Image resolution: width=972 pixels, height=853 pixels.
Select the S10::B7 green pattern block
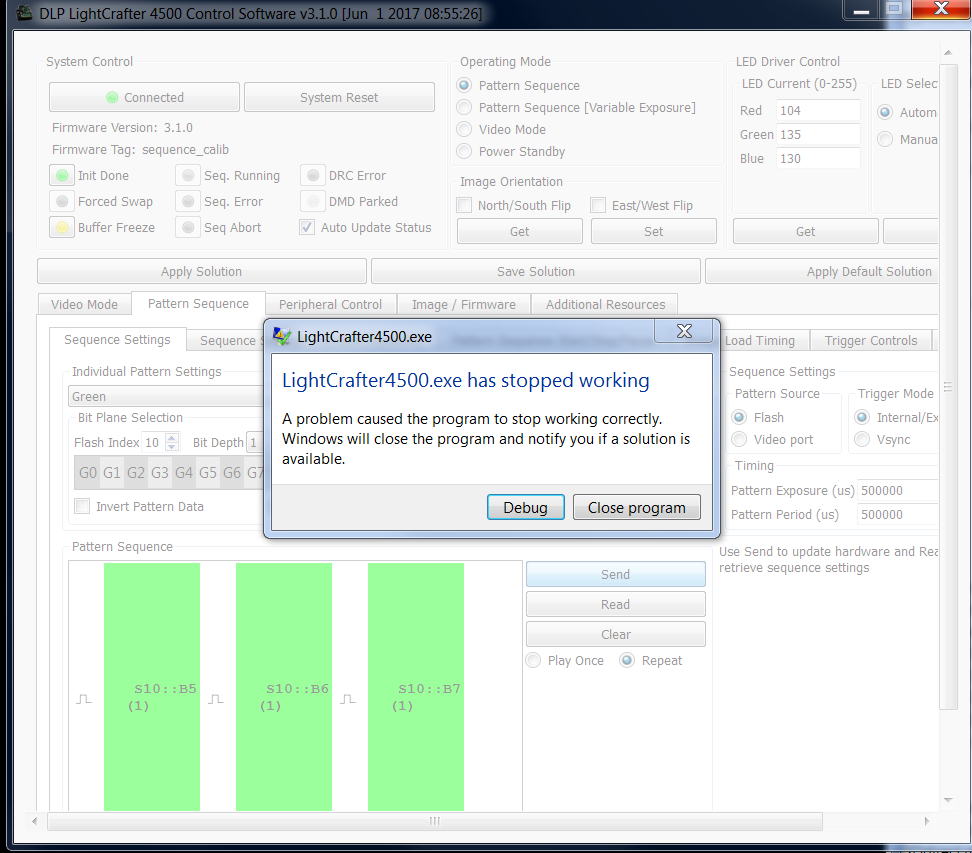416,686
